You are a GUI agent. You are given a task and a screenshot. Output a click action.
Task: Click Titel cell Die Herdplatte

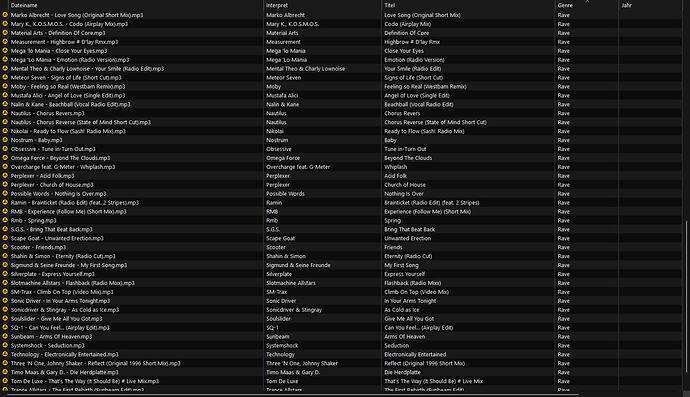coord(402,372)
